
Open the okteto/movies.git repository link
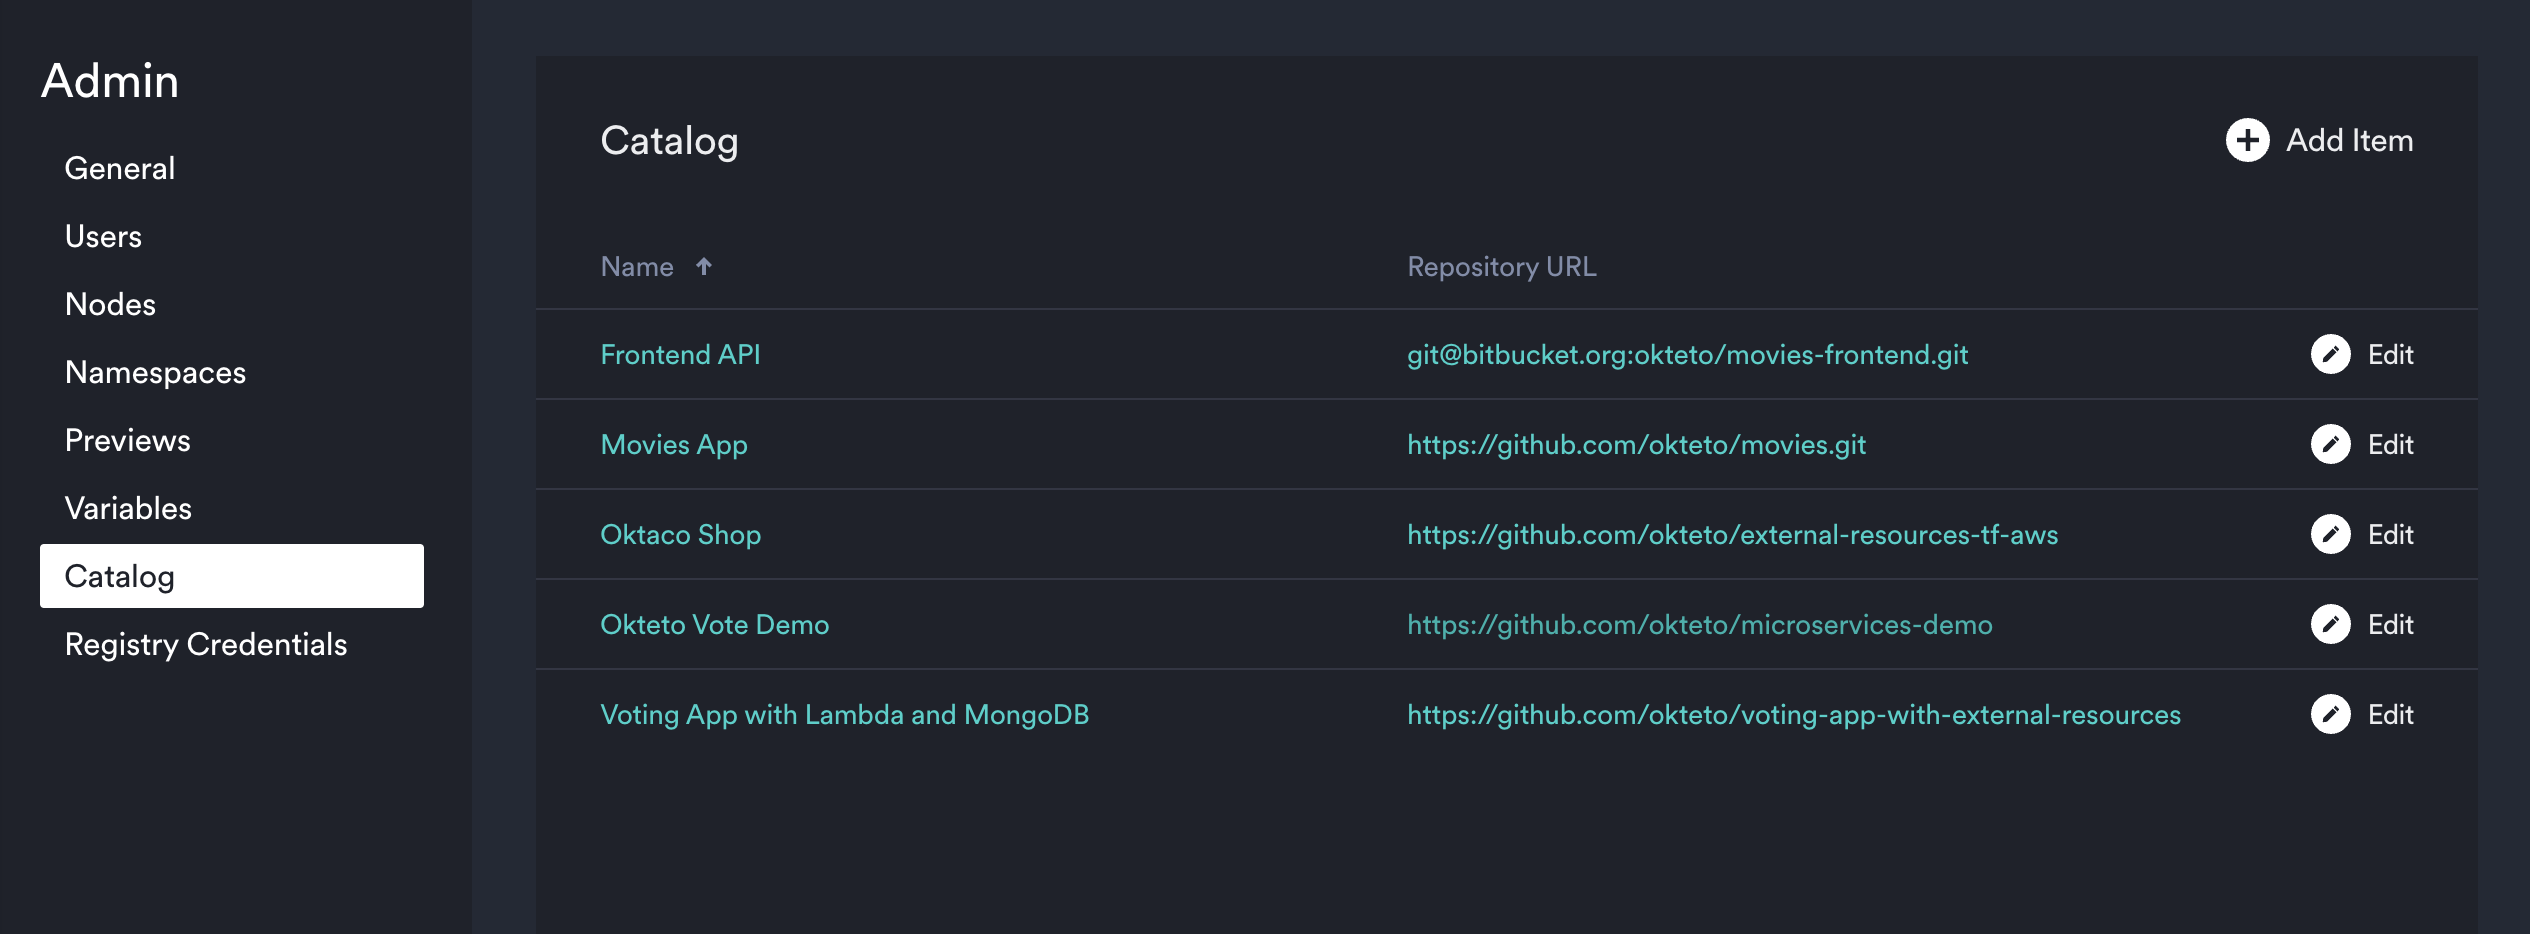[1636, 444]
